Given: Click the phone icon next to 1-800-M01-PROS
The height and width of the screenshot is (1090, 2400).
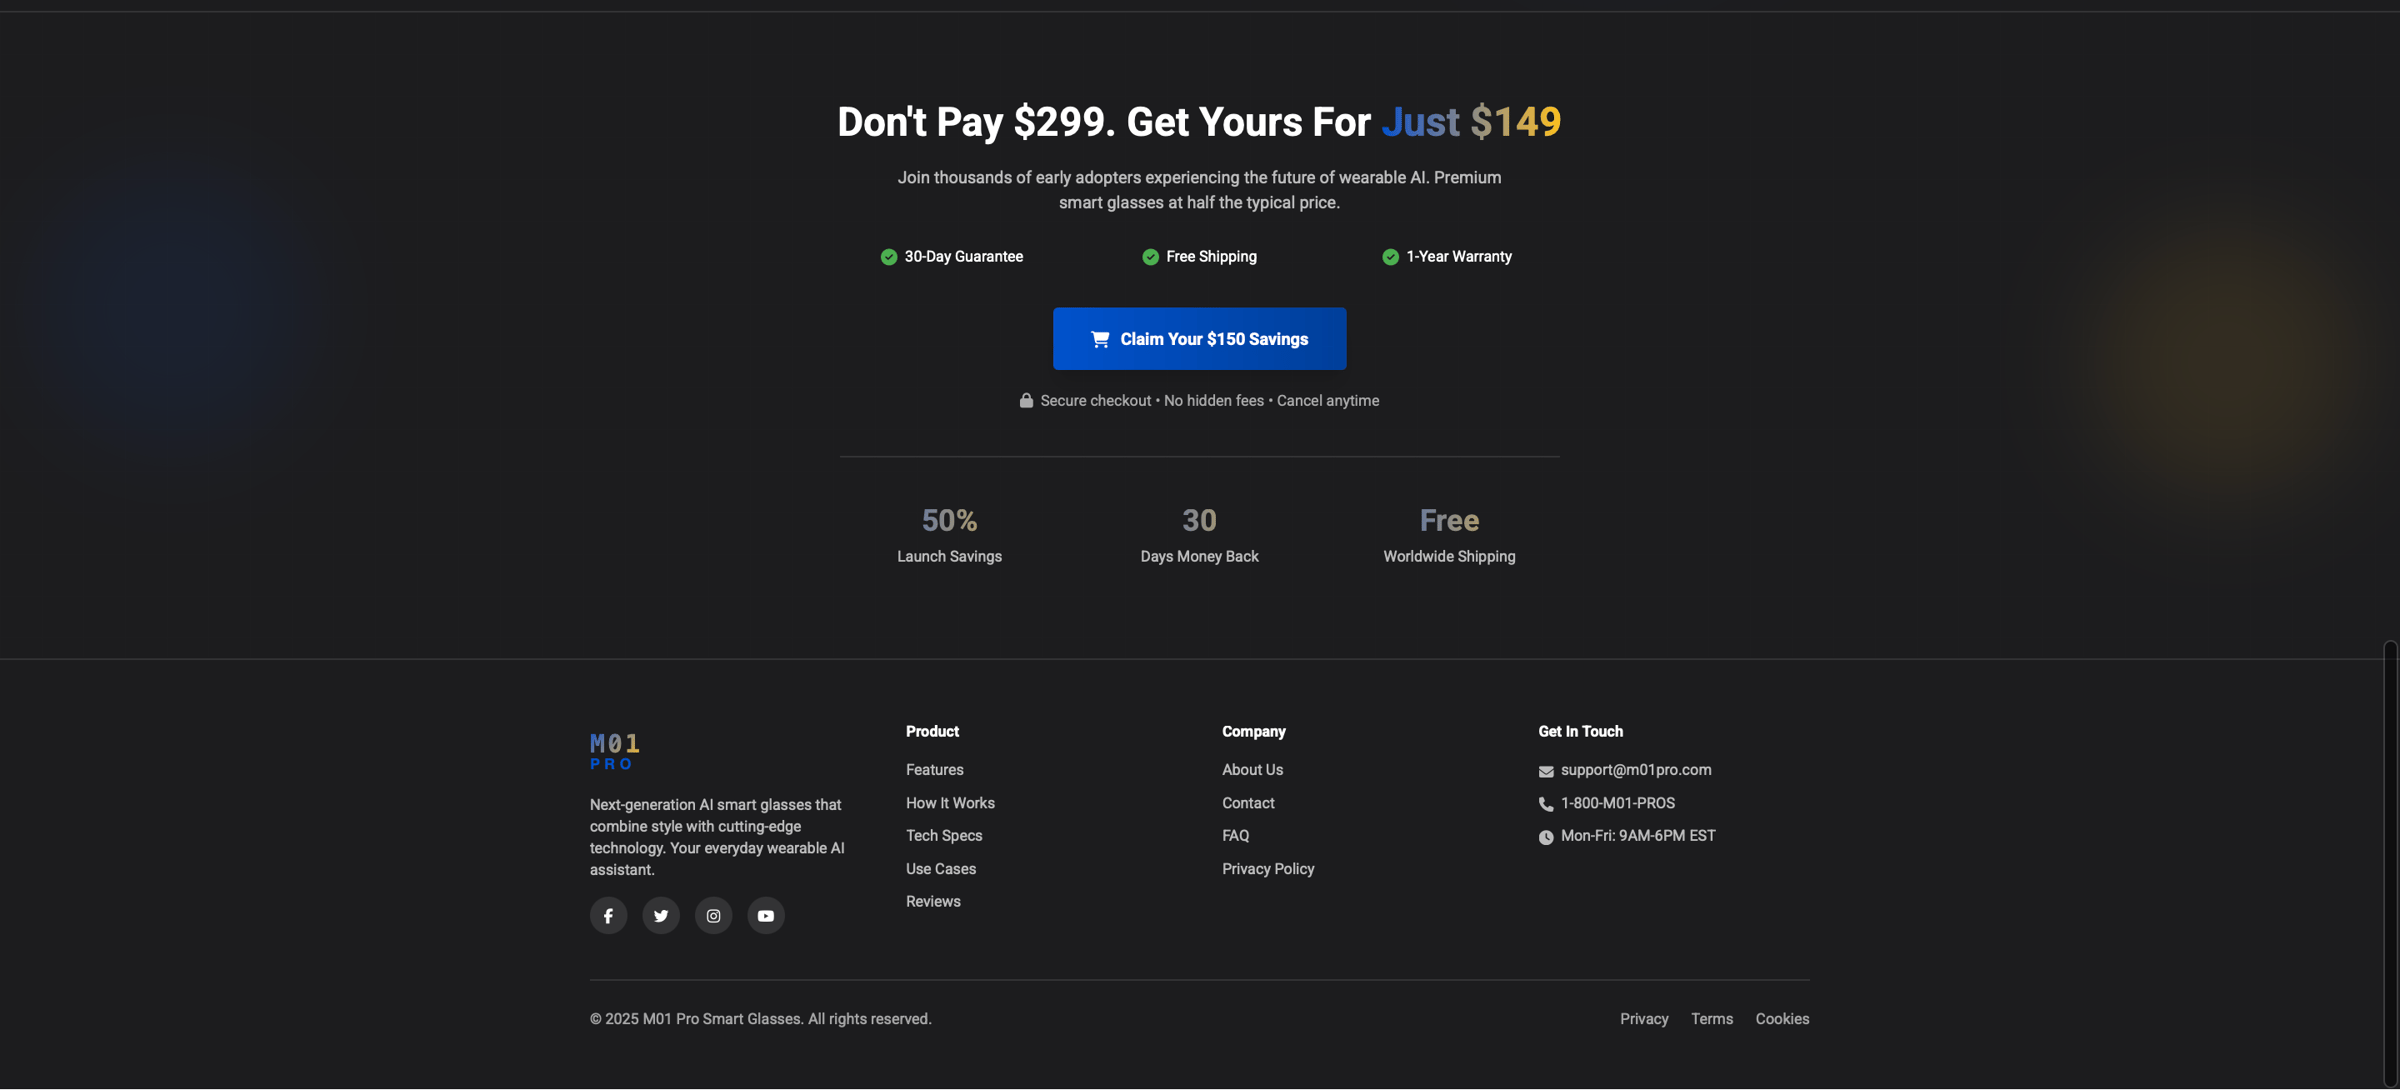Looking at the screenshot, I should tap(1546, 804).
